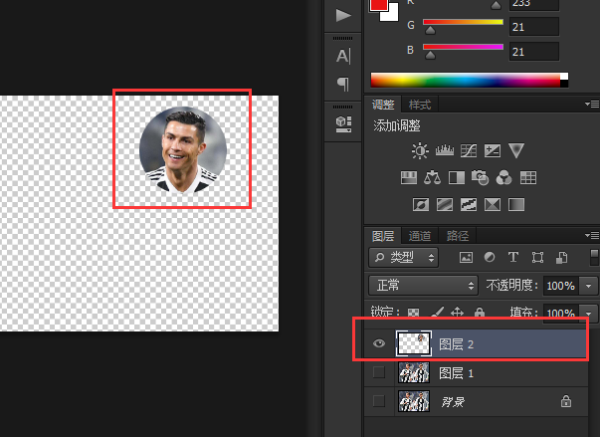The width and height of the screenshot is (600, 437).
Task: Click the Lock all layer button
Action: pyautogui.click(x=480, y=312)
